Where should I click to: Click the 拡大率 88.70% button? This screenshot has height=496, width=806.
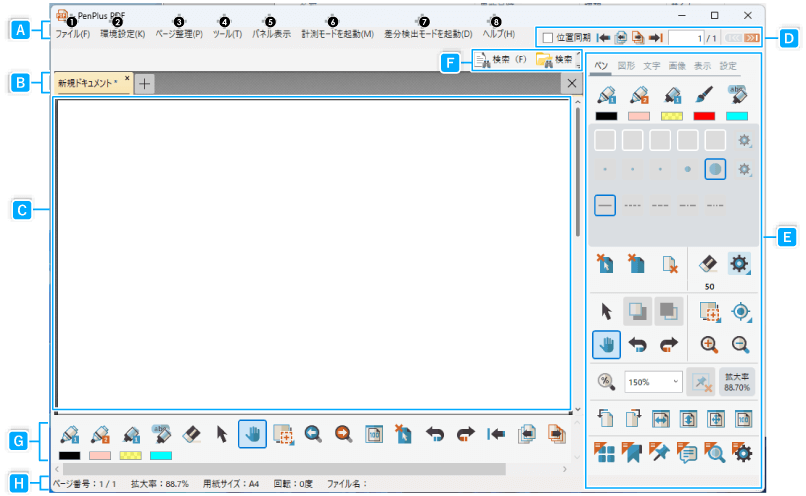tap(738, 381)
